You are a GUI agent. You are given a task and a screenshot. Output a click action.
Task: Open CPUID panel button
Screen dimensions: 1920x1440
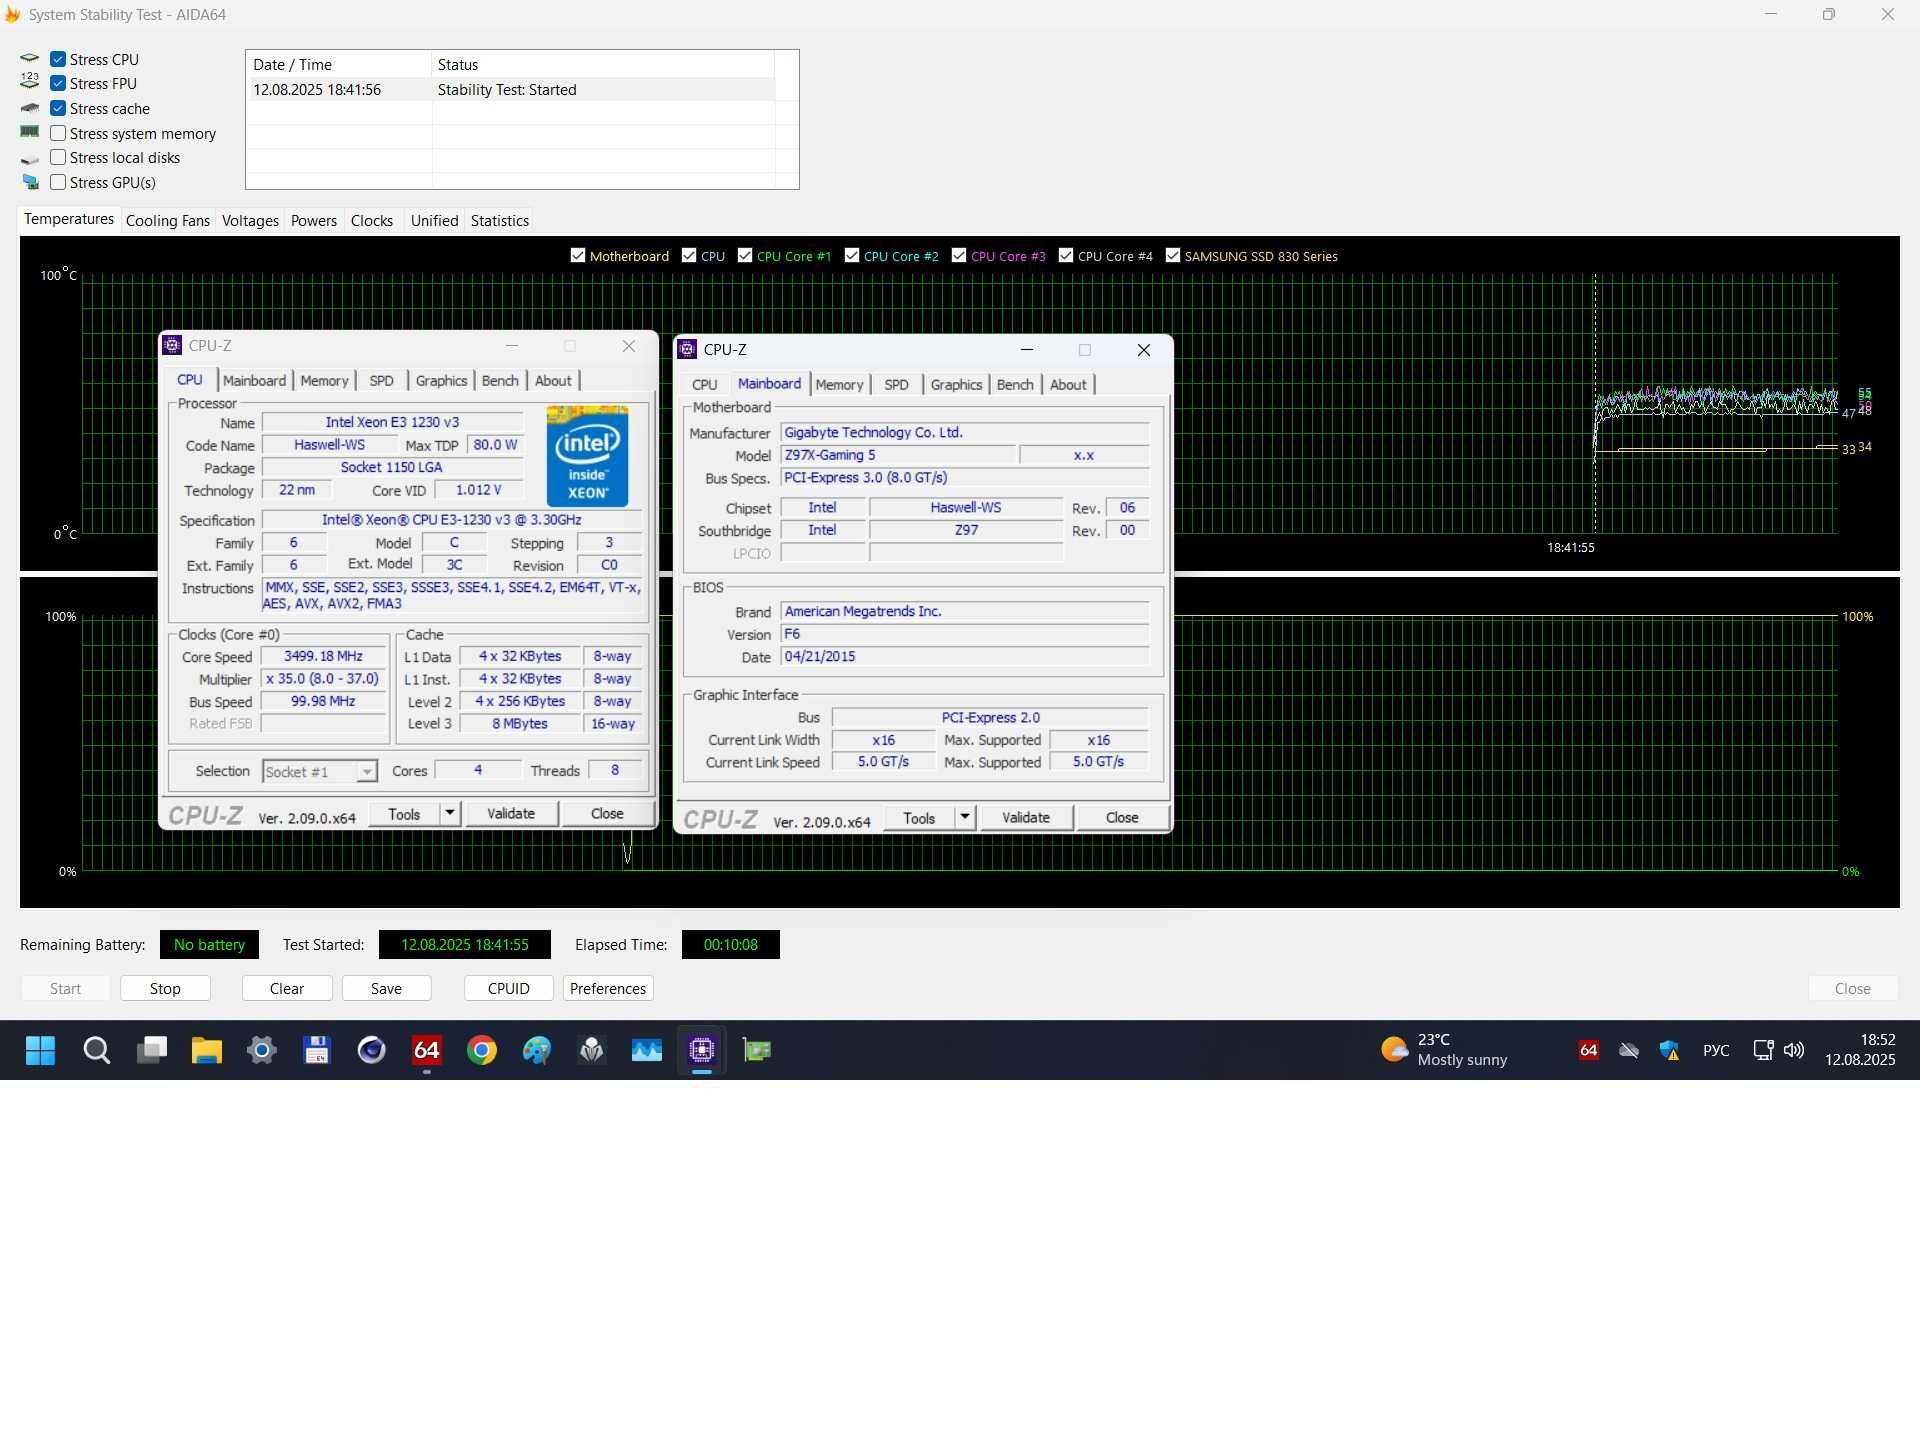coord(509,988)
